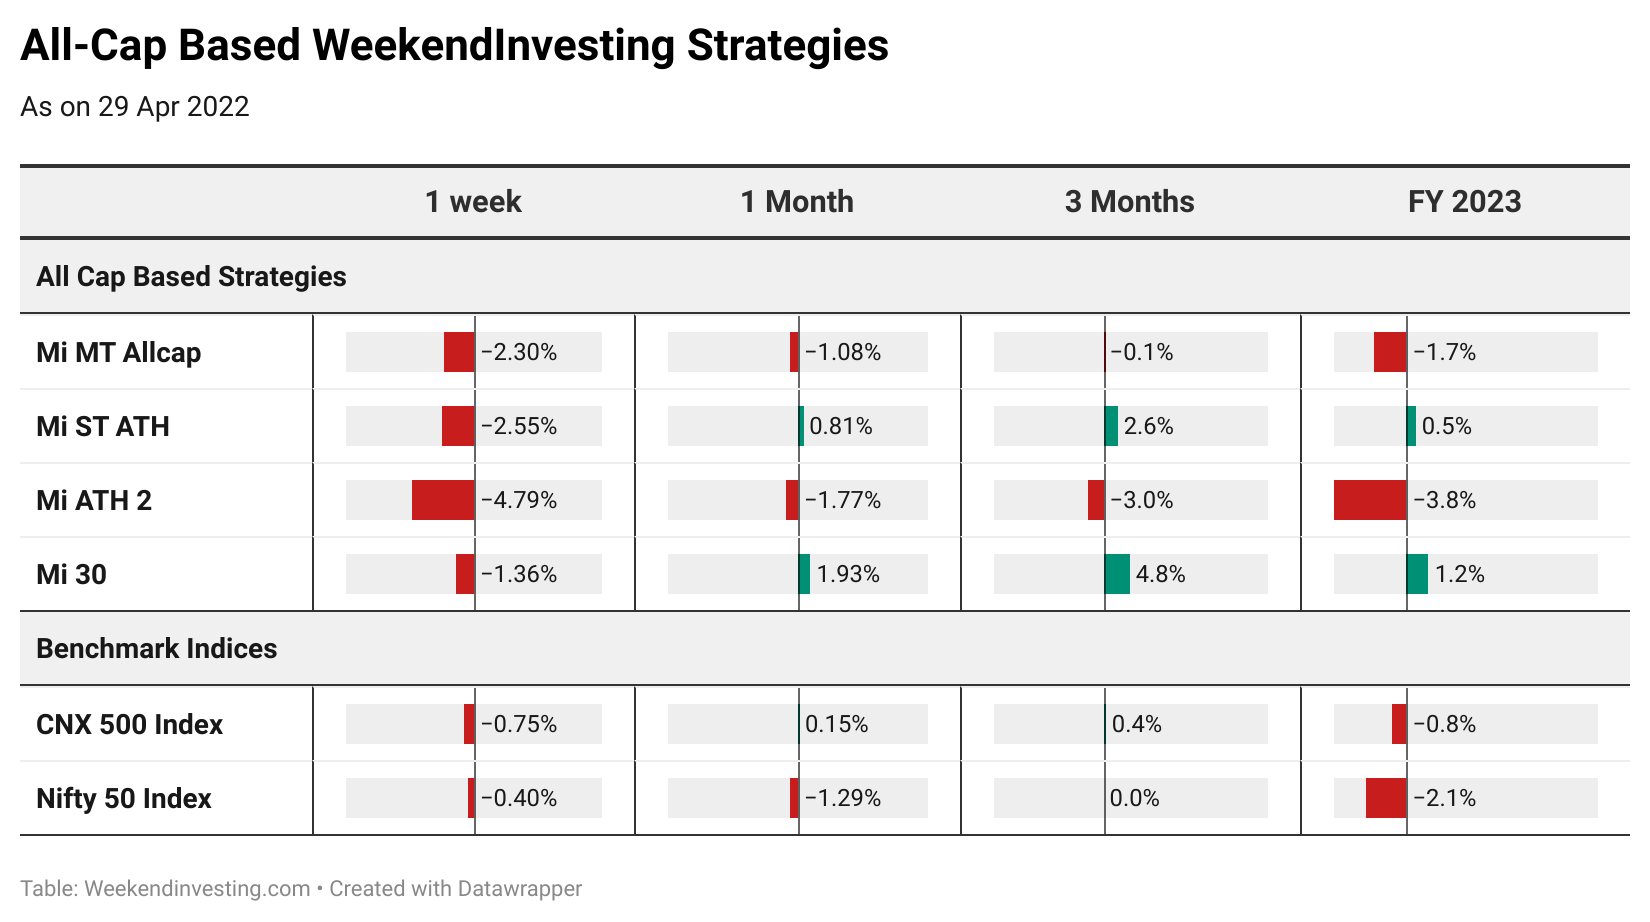Image resolution: width=1650 pixels, height=922 pixels.
Task: Click the red −4.79% bar for Mi ATH 2
Action: [x=443, y=500]
